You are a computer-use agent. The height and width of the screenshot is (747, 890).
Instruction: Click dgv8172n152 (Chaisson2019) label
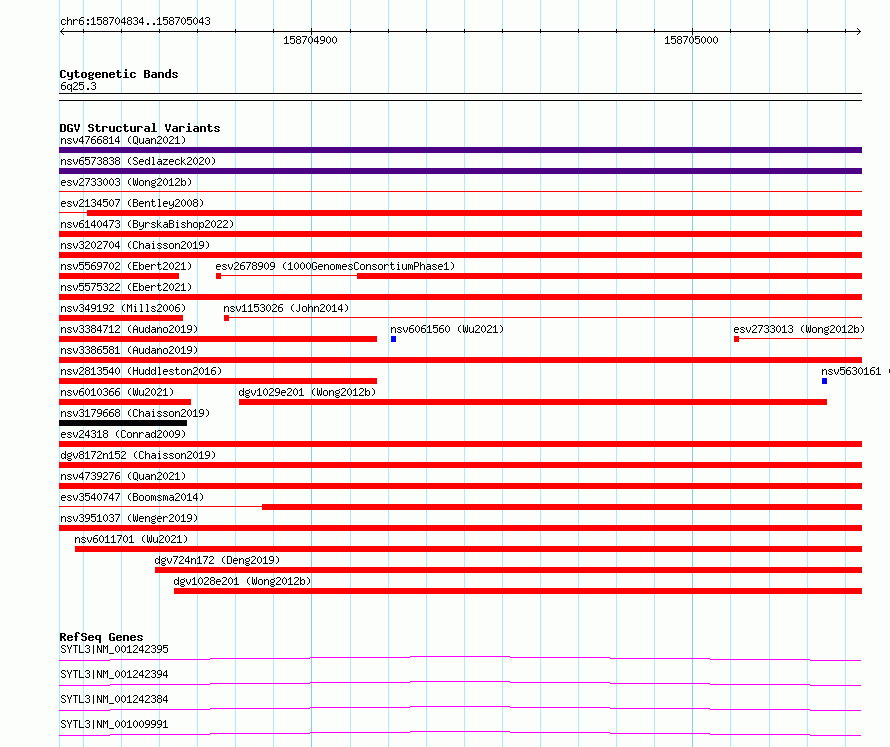tap(138, 455)
